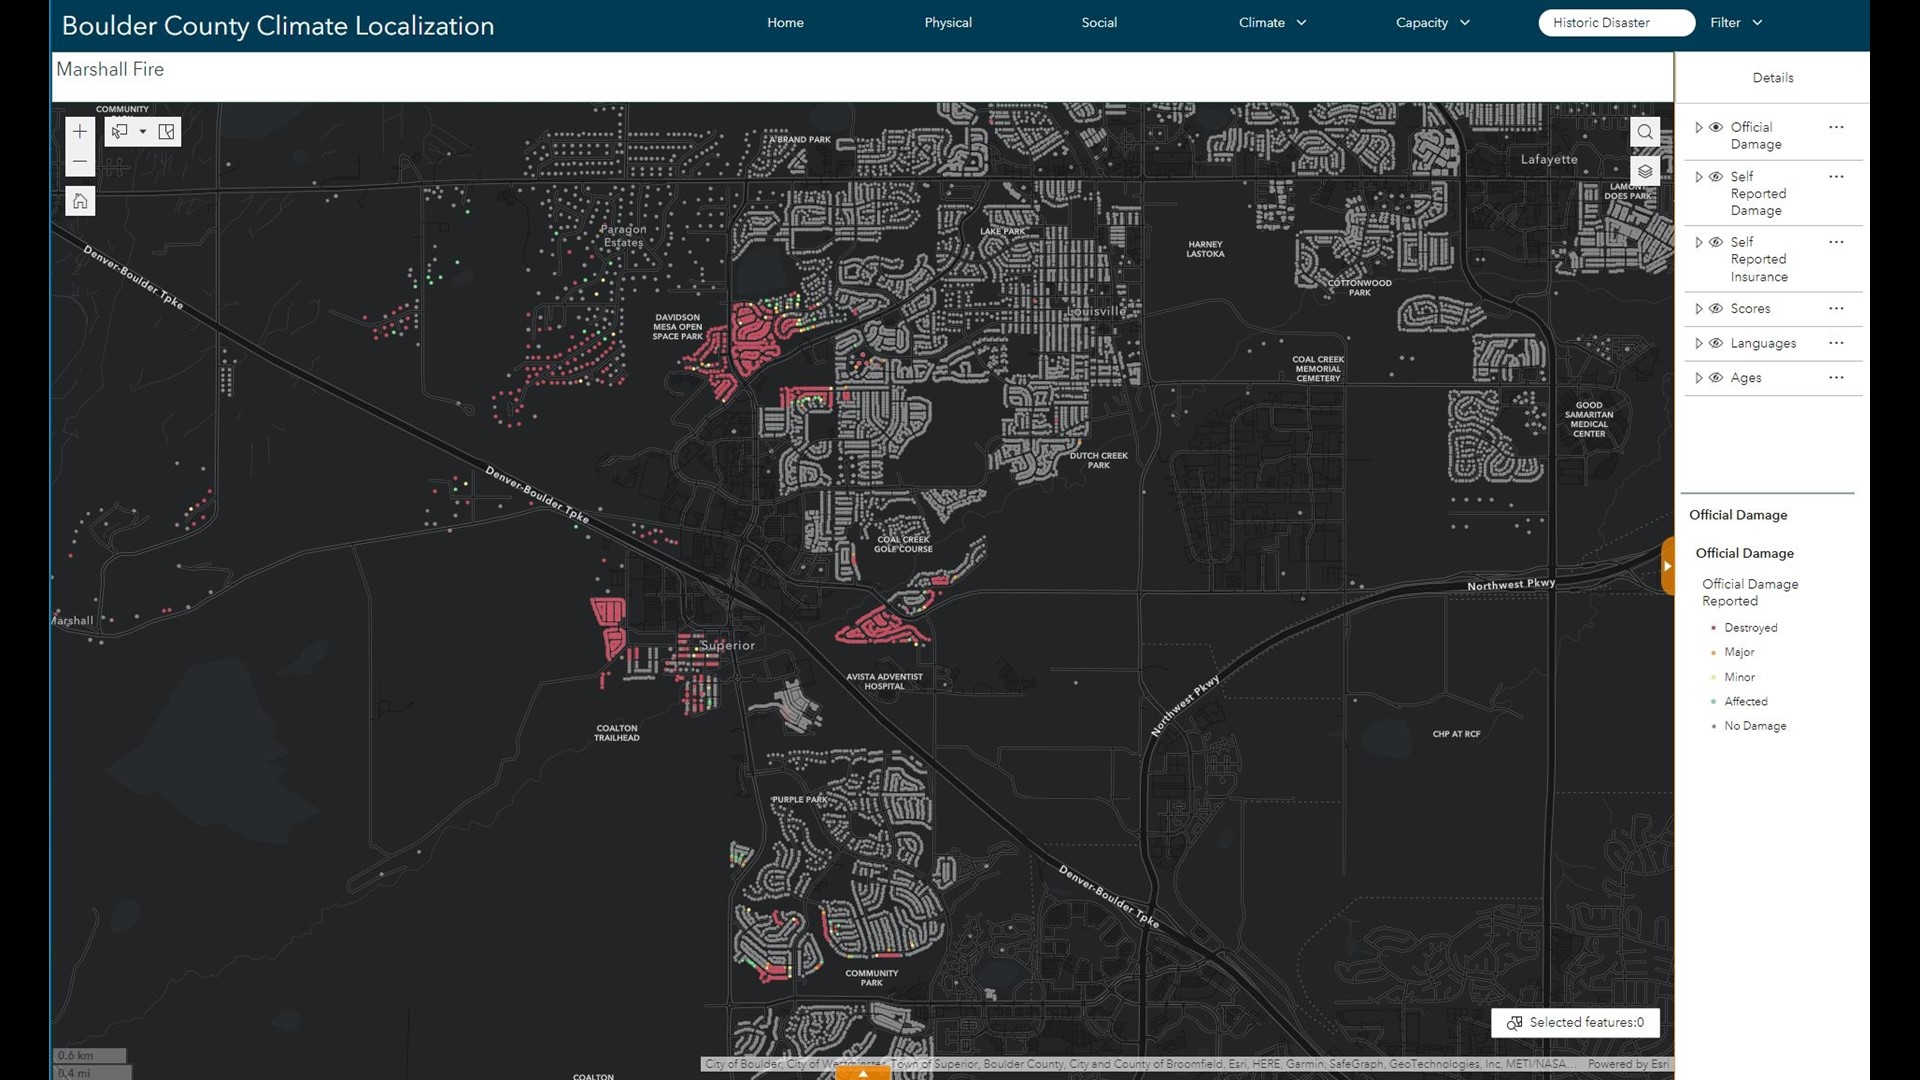
Task: Click the Destroyed red legend swatch
Action: [1716, 627]
